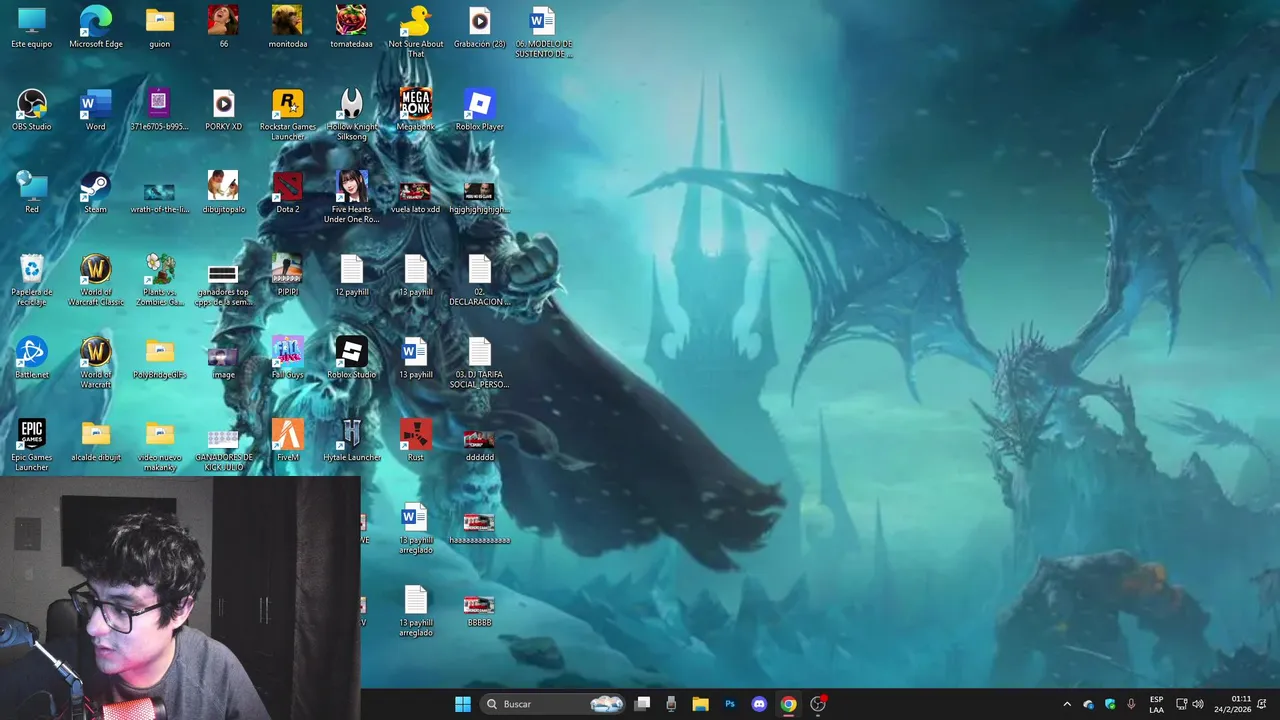Click the microphone tray icon
This screenshot has height=720, width=1280.
[x=1131, y=704]
